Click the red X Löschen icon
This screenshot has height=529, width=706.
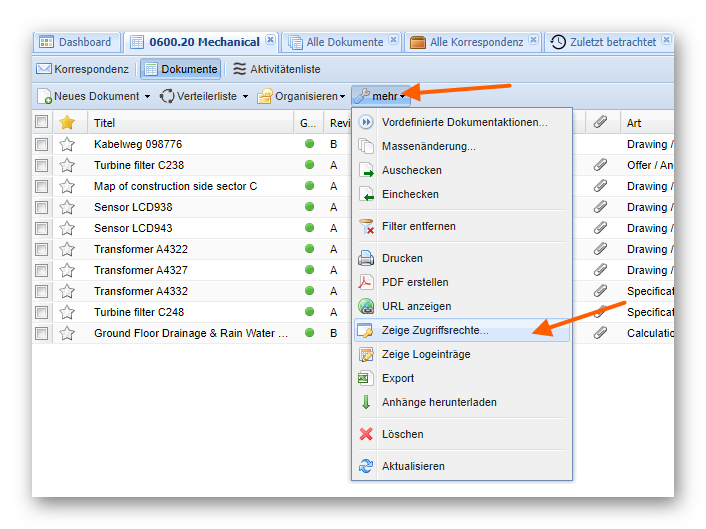point(366,434)
